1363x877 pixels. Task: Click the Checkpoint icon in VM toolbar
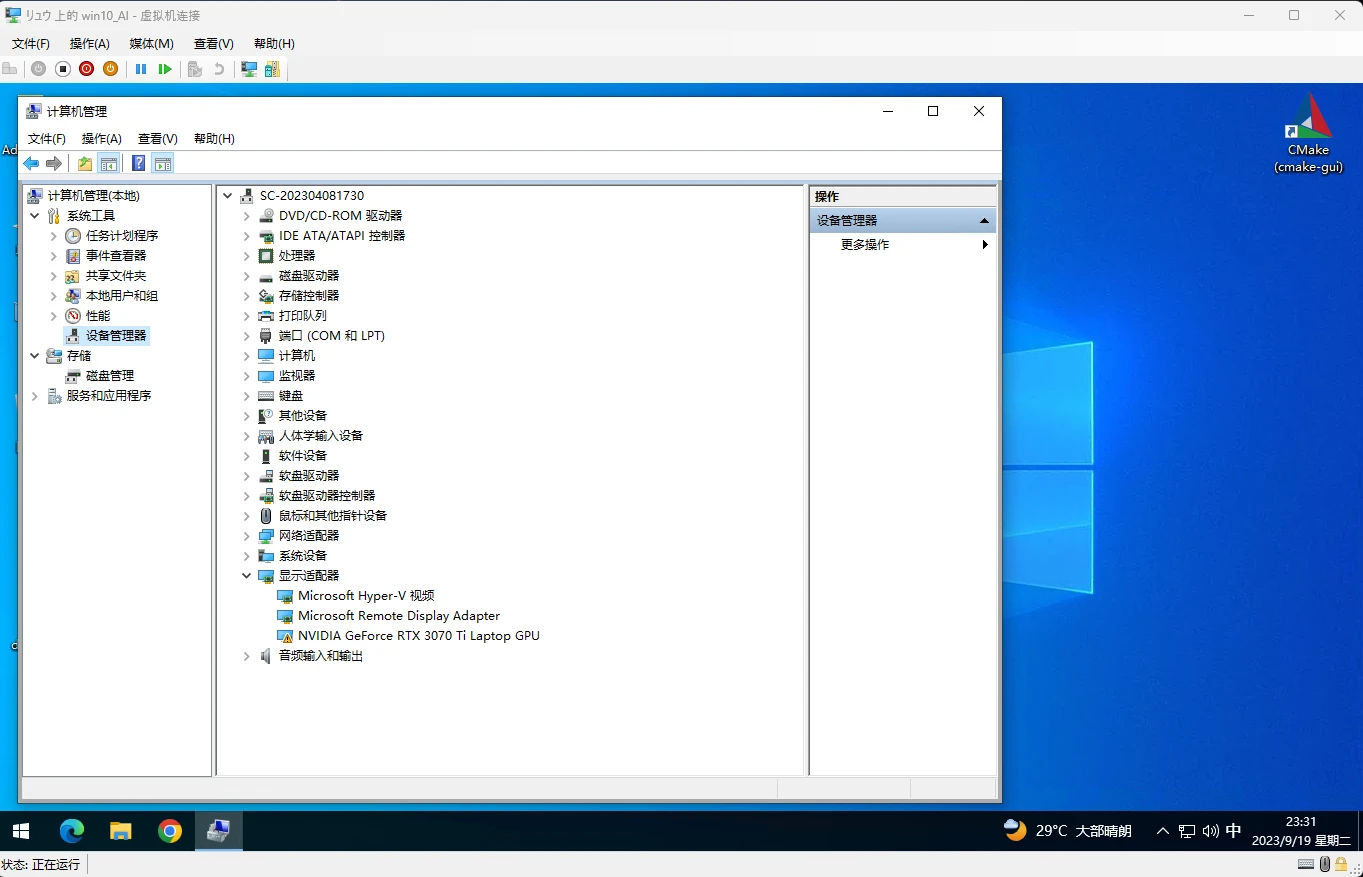195,69
